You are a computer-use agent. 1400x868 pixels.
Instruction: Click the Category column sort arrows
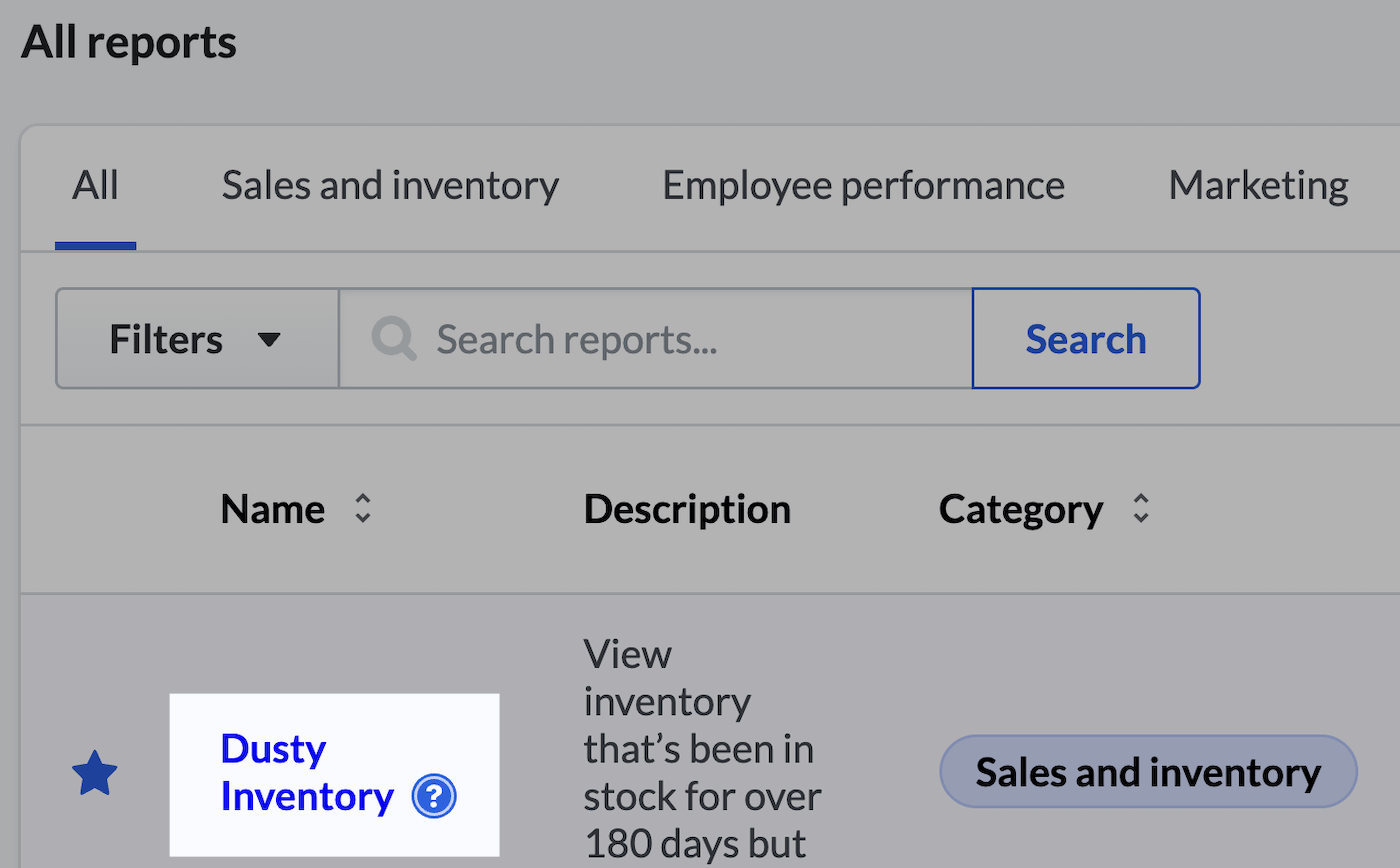point(1141,509)
